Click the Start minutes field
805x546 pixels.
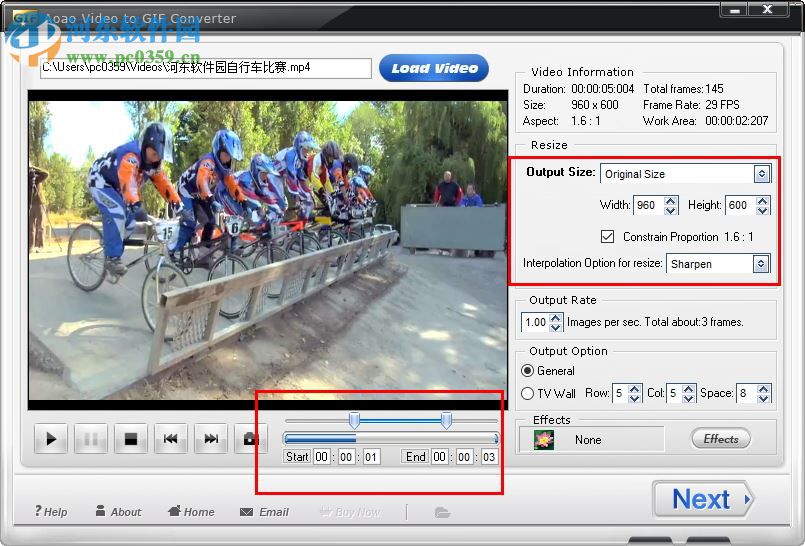pos(347,457)
